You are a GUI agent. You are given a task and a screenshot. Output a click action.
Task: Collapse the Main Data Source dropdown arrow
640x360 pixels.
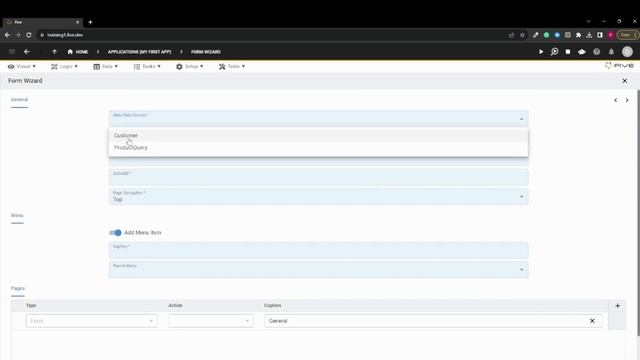(x=521, y=119)
